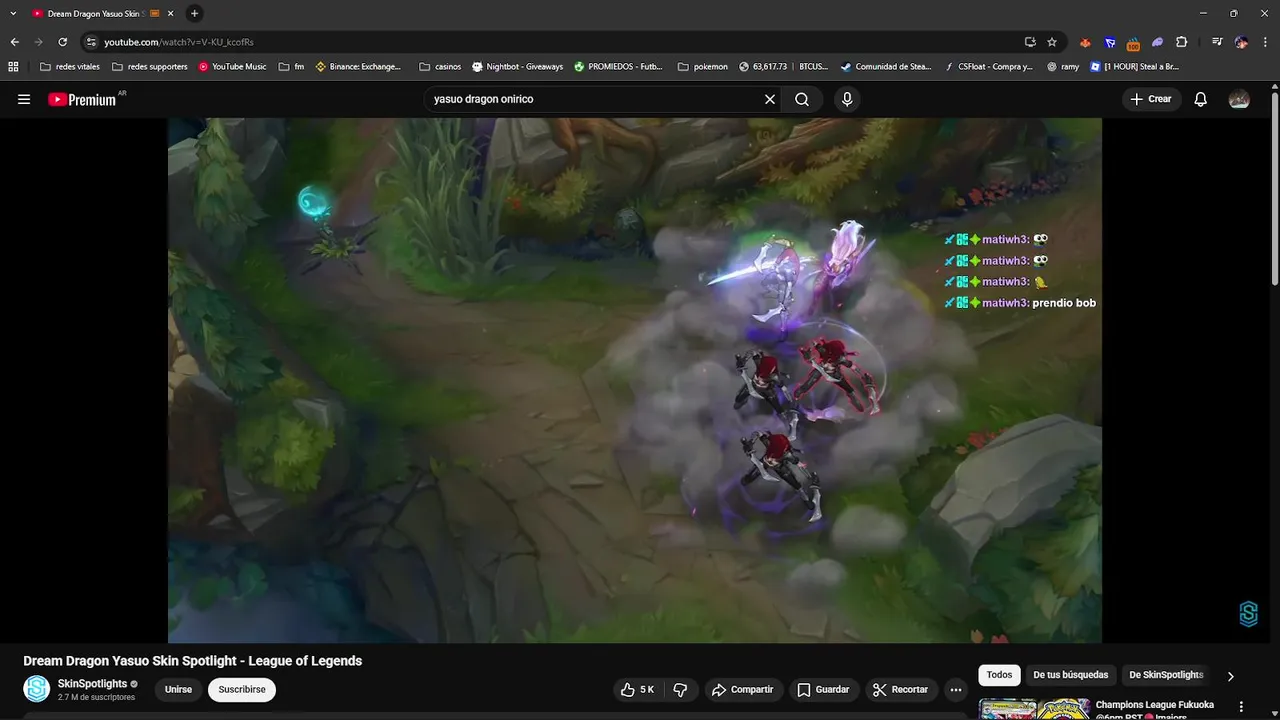Like the video with thumbs up
The height and width of the screenshot is (720, 1280).
point(638,690)
